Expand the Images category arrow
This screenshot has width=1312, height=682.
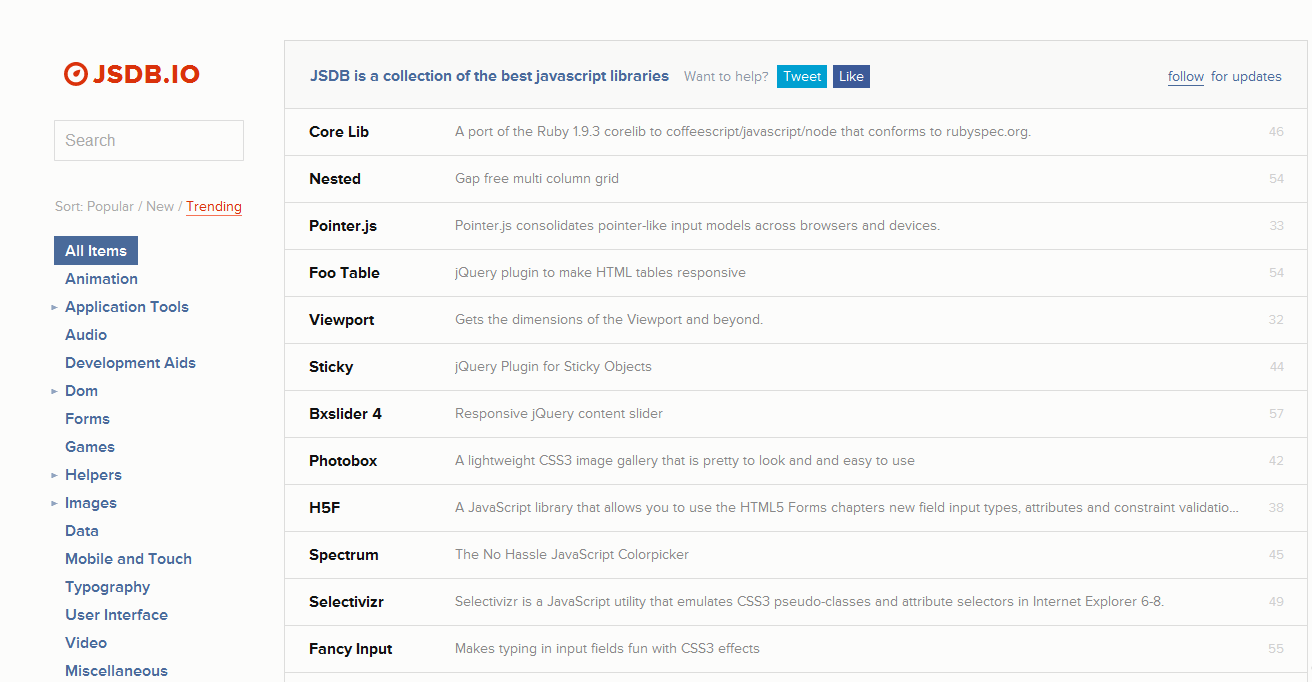tap(55, 503)
